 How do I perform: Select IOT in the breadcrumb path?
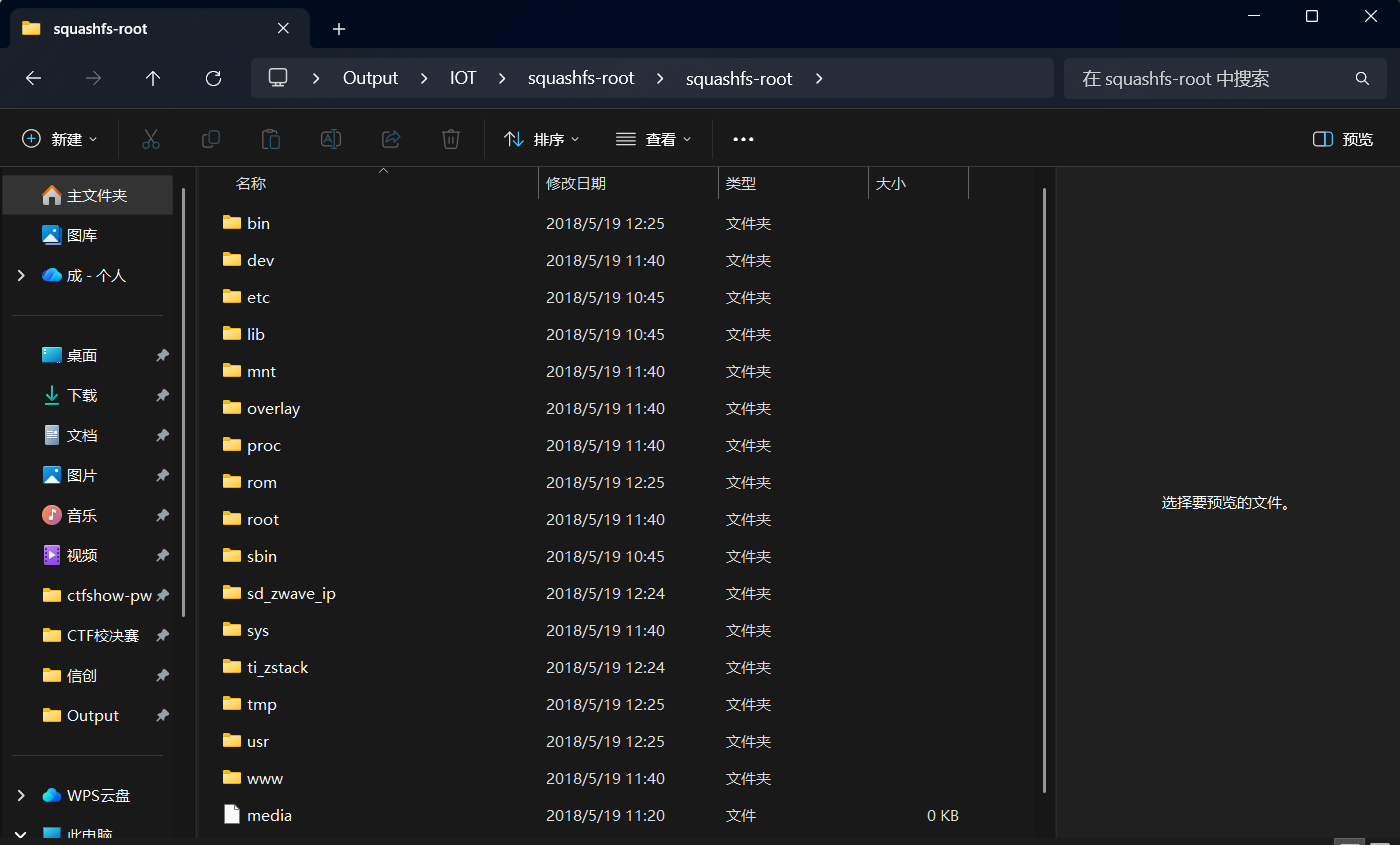click(x=463, y=78)
